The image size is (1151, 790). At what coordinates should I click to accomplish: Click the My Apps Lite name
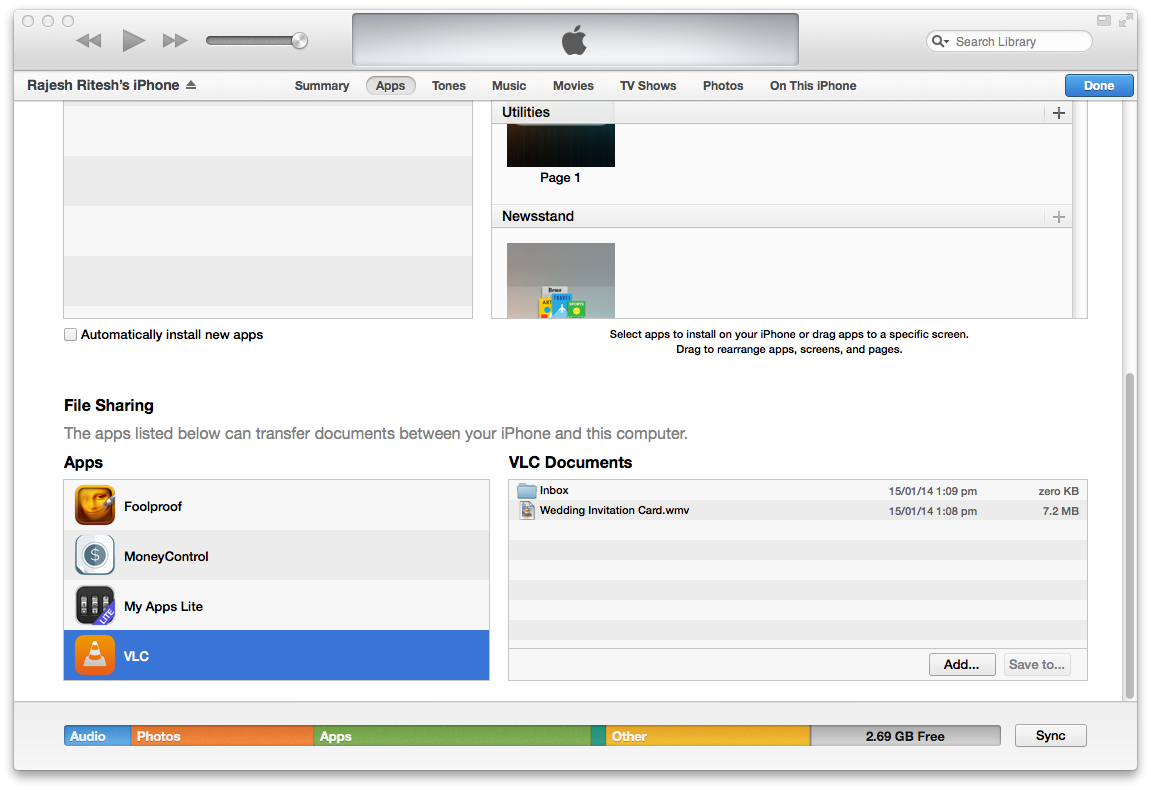pyautogui.click(x=163, y=606)
